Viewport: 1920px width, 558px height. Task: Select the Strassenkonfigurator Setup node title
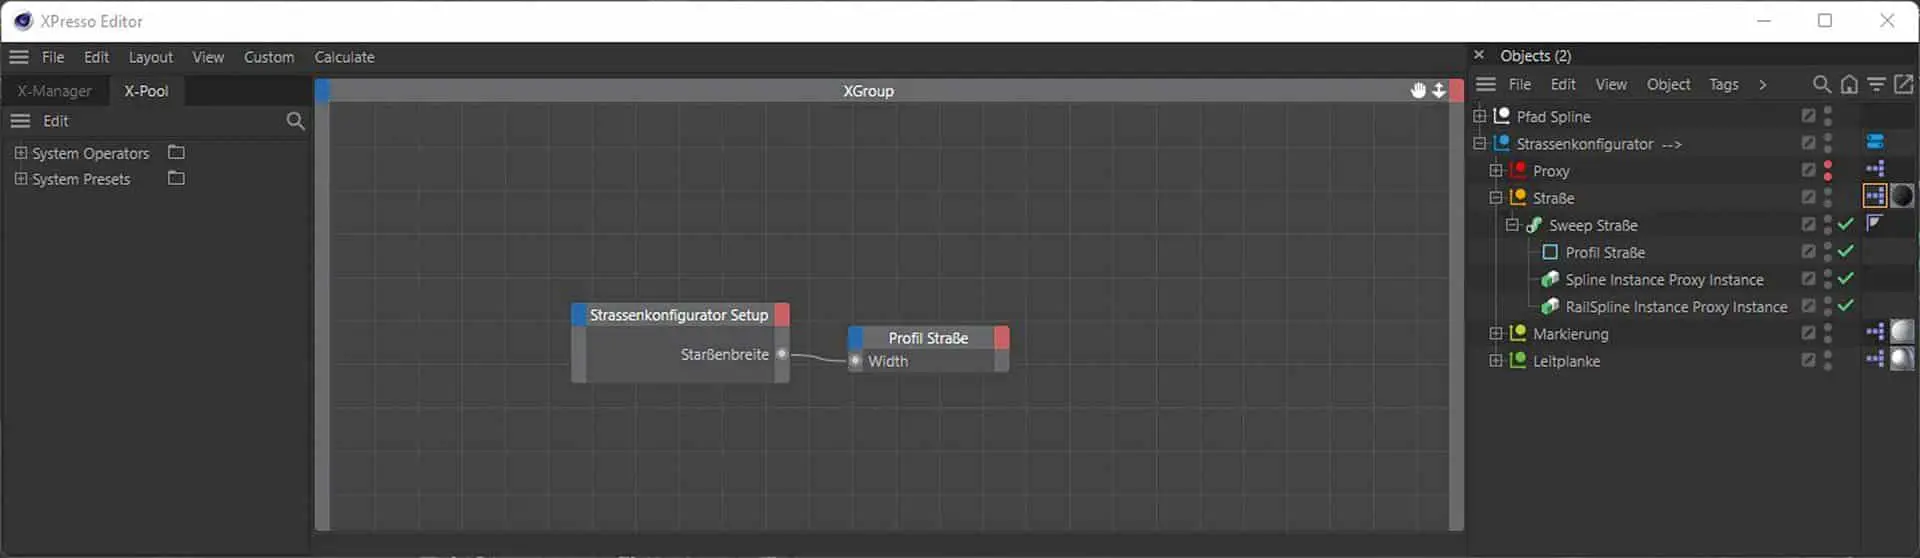[x=678, y=315]
